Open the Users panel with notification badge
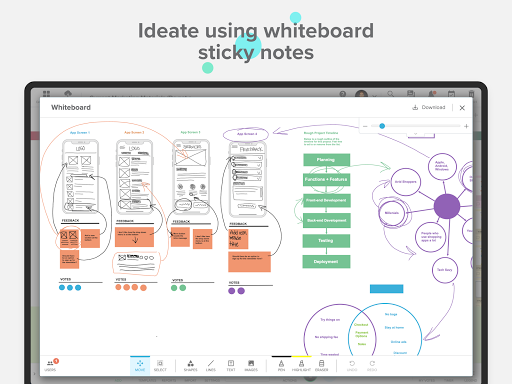The height and width of the screenshot is (384, 512). click(x=51, y=365)
